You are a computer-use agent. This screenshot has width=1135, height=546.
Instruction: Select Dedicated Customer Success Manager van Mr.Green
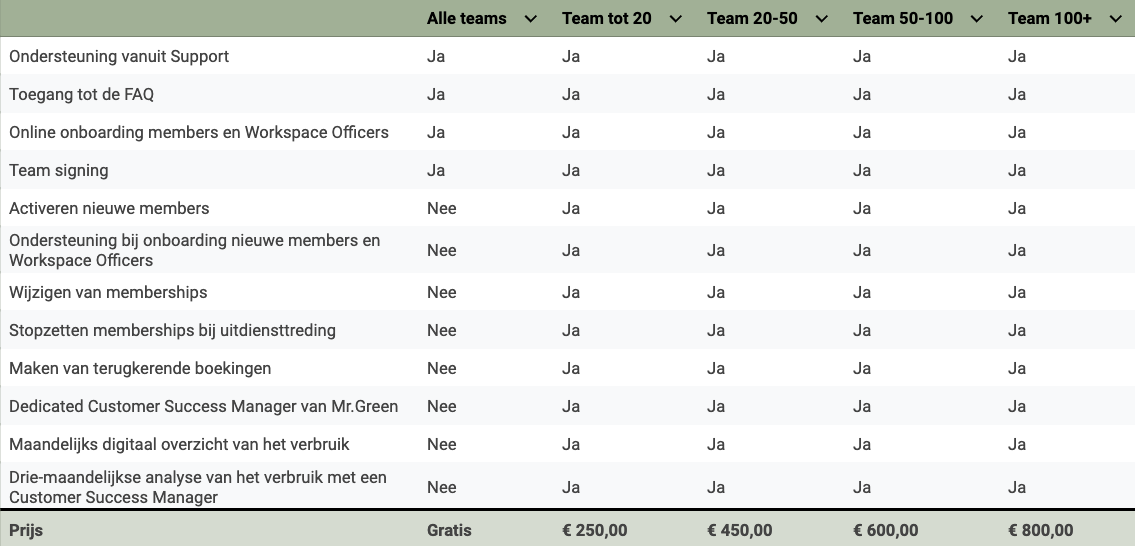pyautogui.click(x=203, y=407)
